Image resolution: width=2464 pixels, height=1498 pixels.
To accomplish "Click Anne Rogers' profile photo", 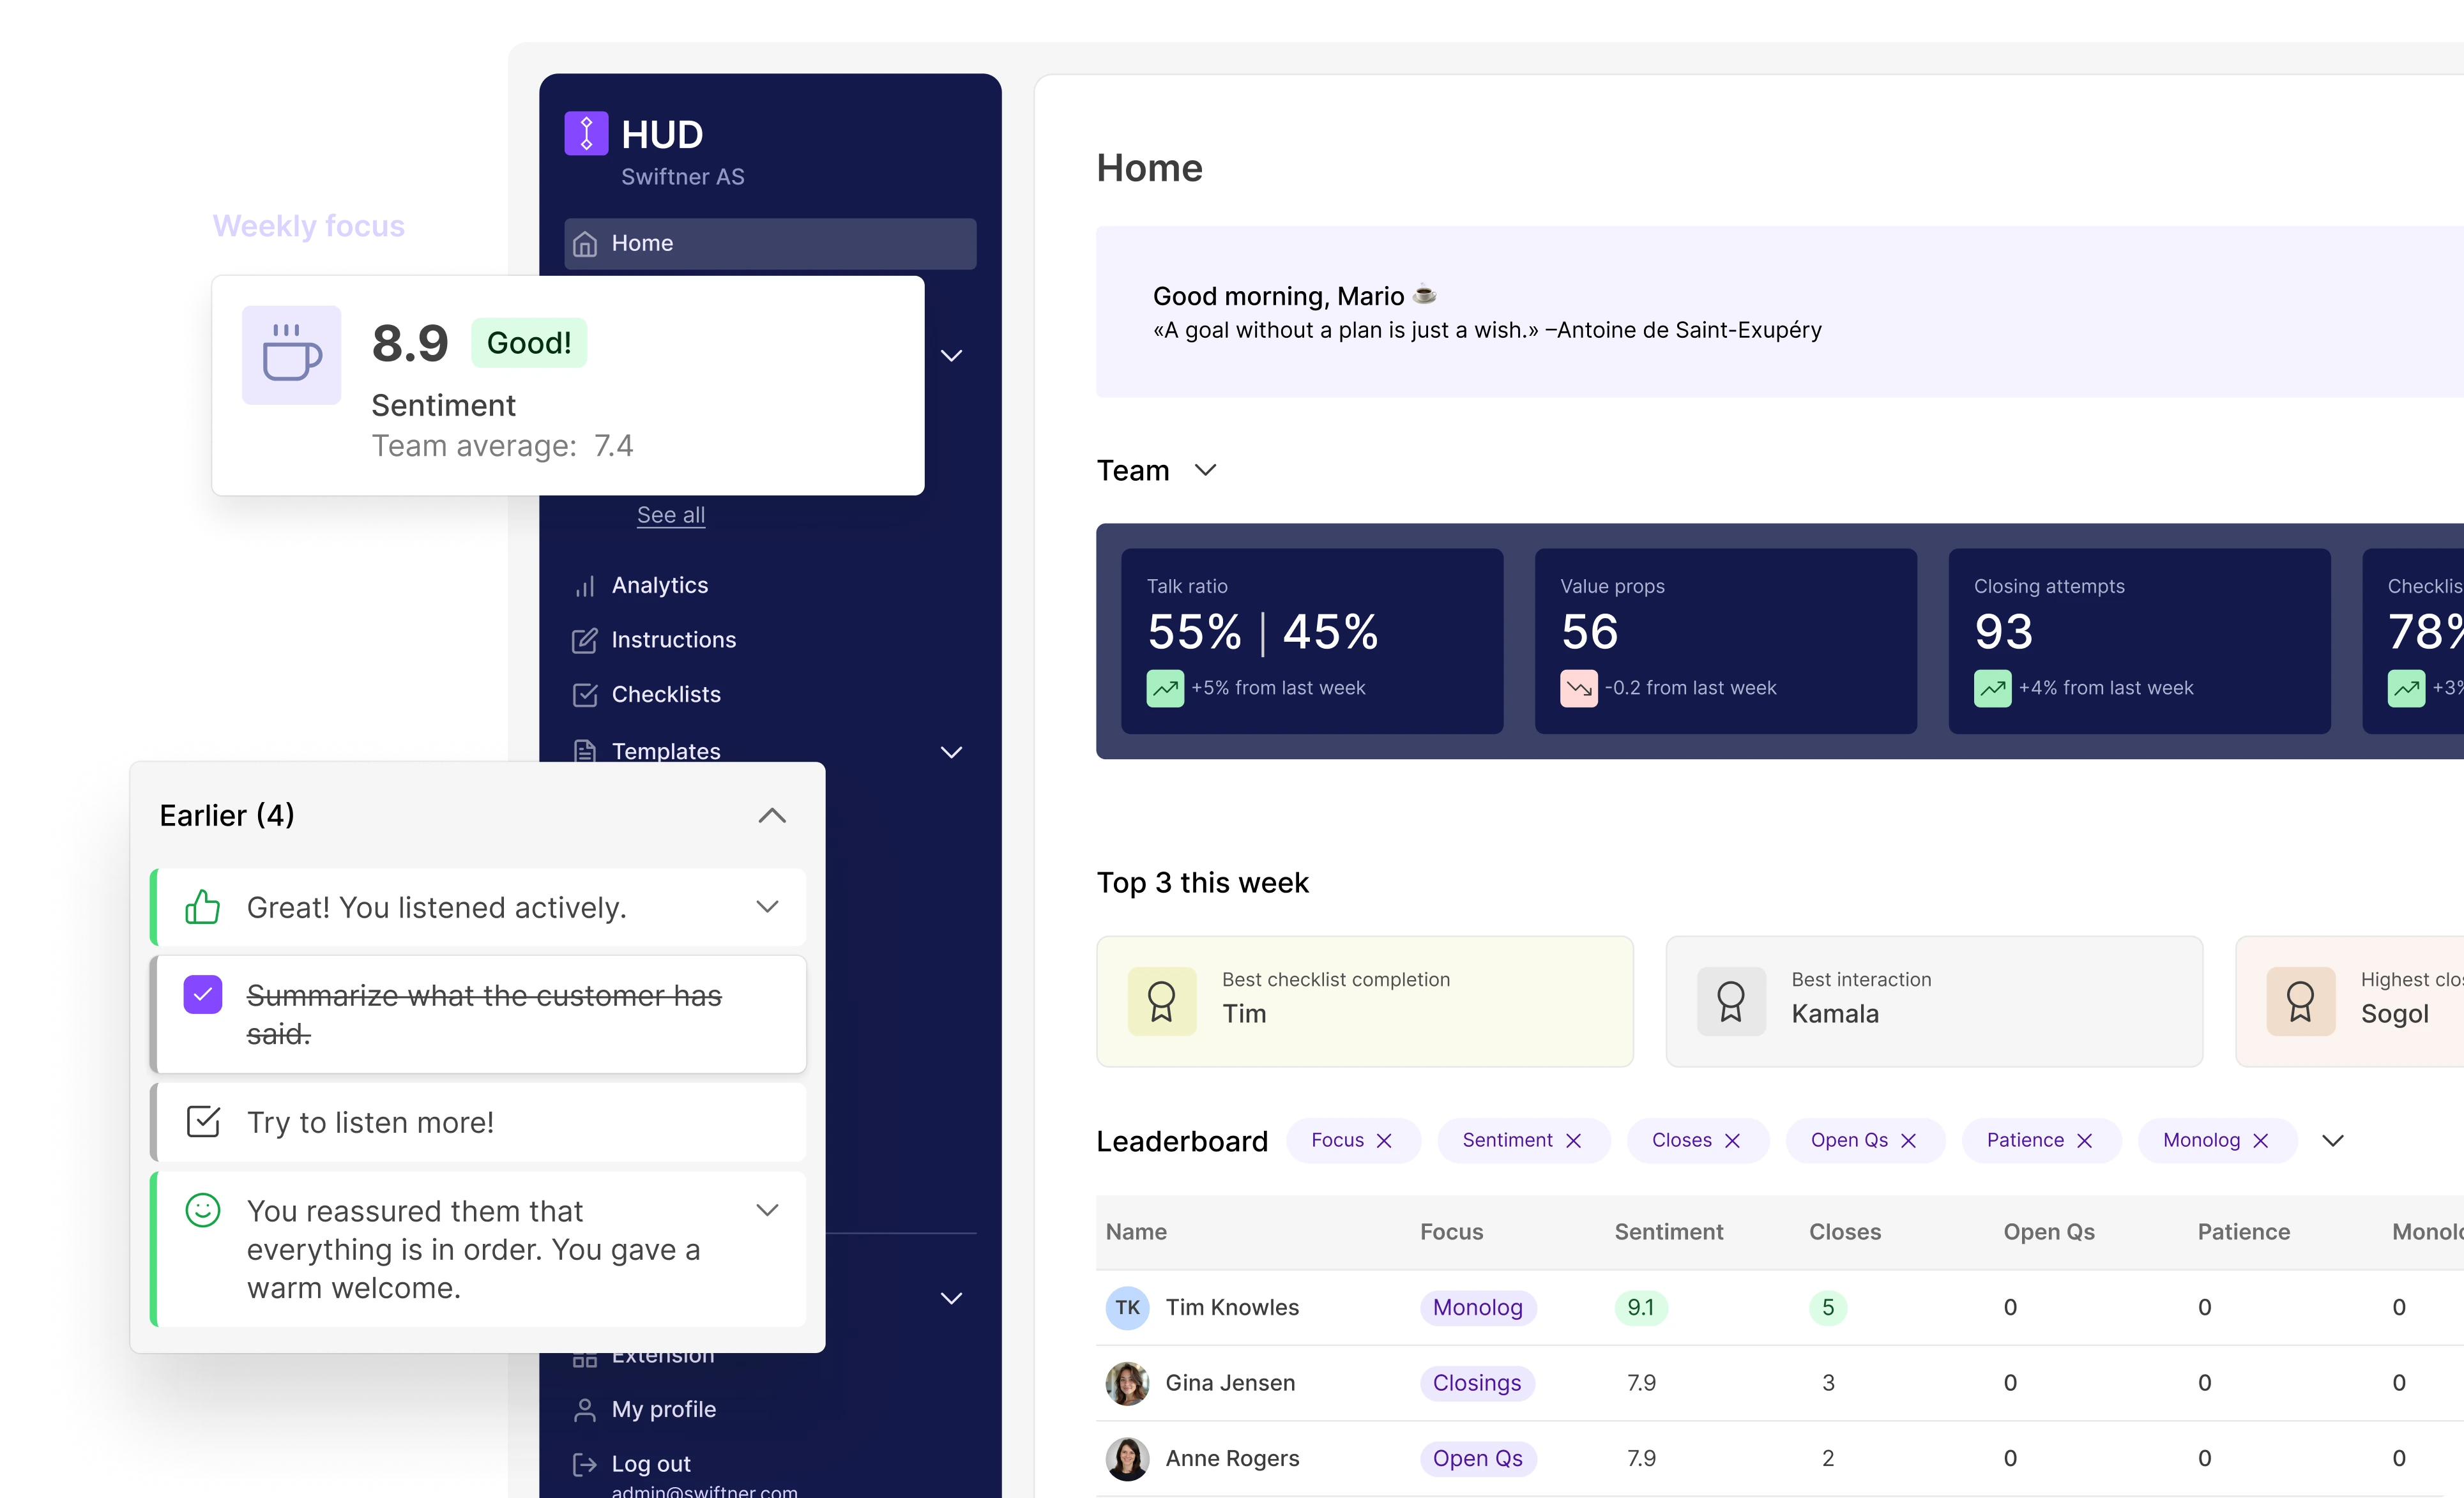I will pyautogui.click(x=1127, y=1459).
